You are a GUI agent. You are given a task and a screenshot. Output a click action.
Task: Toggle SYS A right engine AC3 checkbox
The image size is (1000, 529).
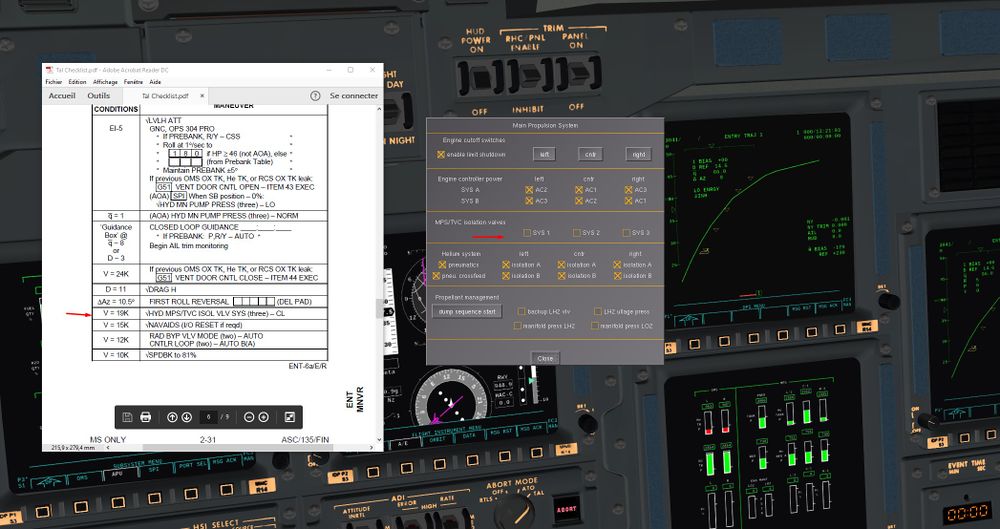tap(628, 190)
